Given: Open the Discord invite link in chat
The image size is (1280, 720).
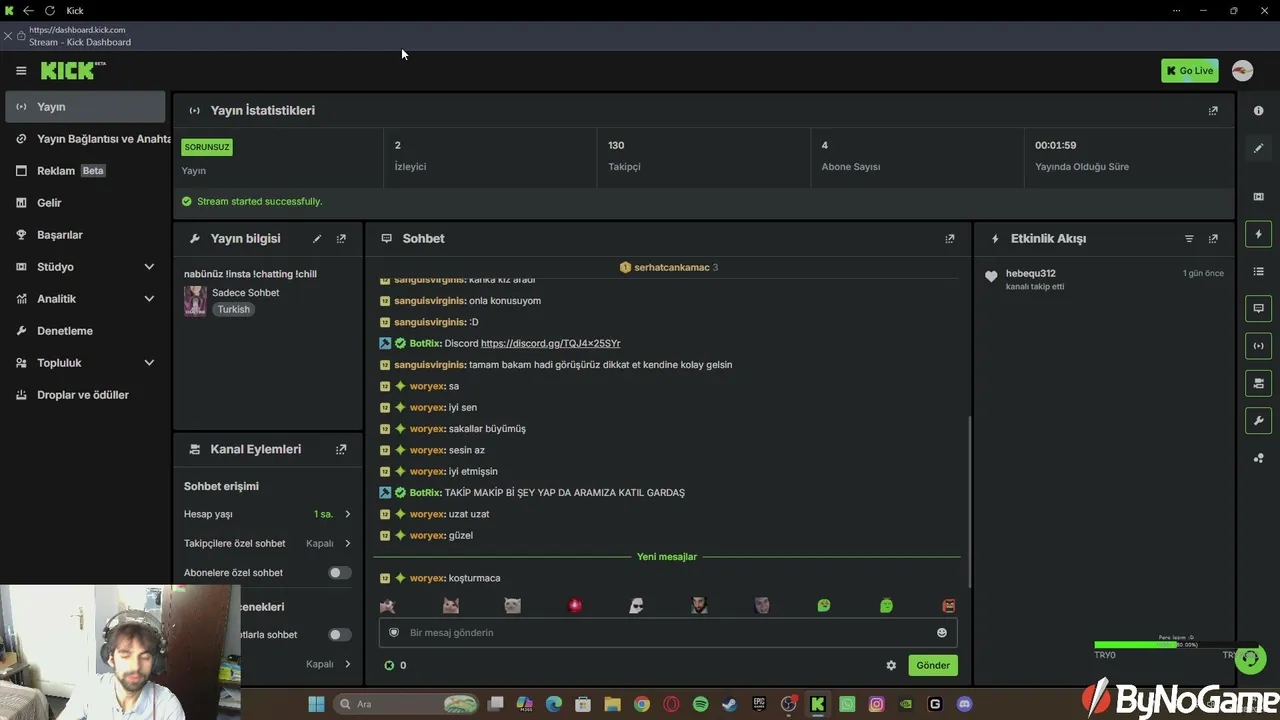Looking at the screenshot, I should 550,344.
